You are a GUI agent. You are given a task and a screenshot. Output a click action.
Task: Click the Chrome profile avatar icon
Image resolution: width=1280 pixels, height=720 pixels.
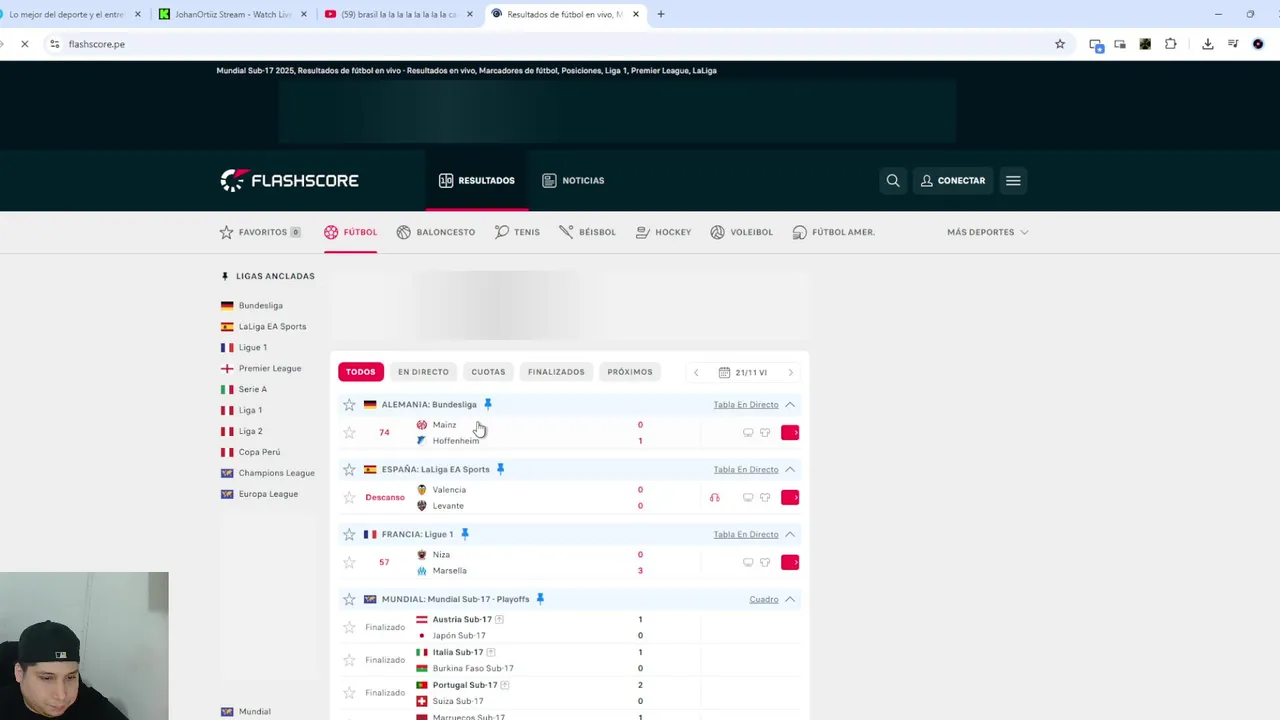1258,44
